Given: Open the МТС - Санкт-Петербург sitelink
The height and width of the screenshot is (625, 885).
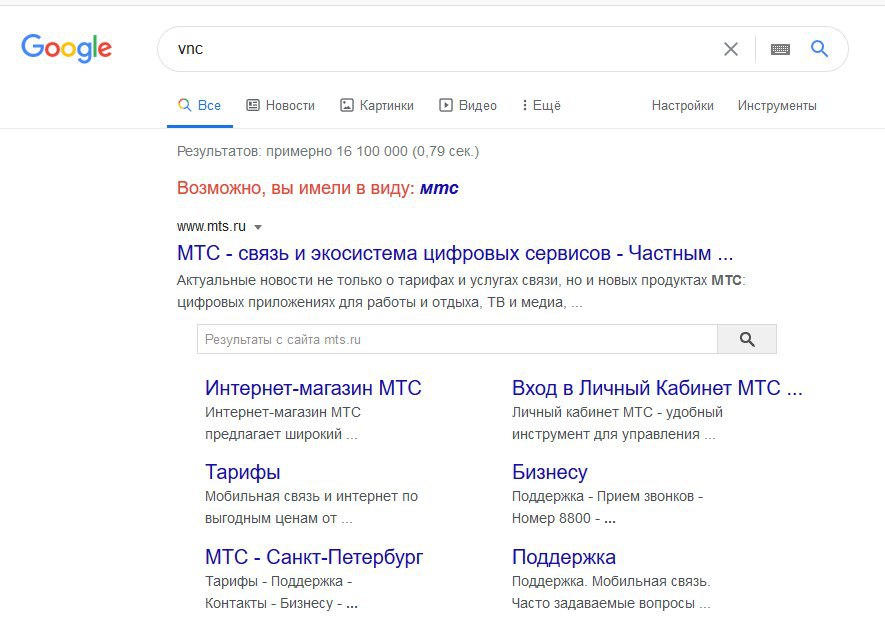Looking at the screenshot, I should tap(314, 557).
